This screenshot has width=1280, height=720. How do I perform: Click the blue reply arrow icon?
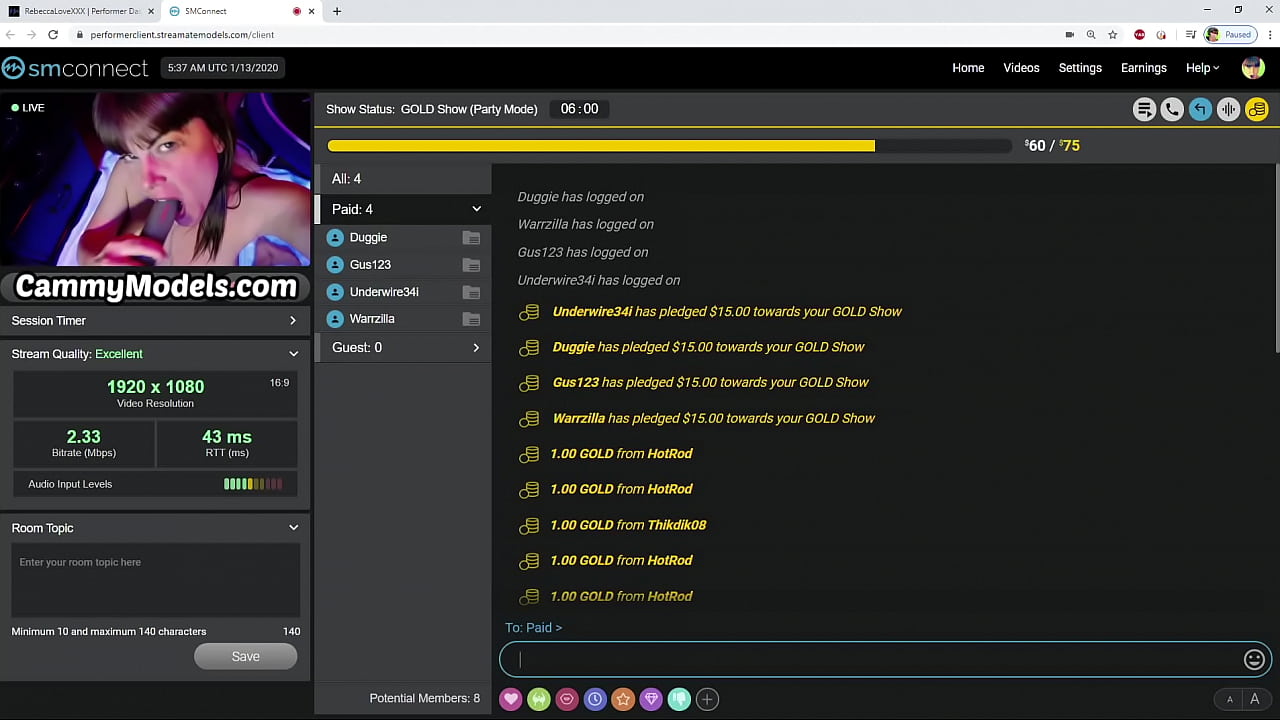point(1200,109)
